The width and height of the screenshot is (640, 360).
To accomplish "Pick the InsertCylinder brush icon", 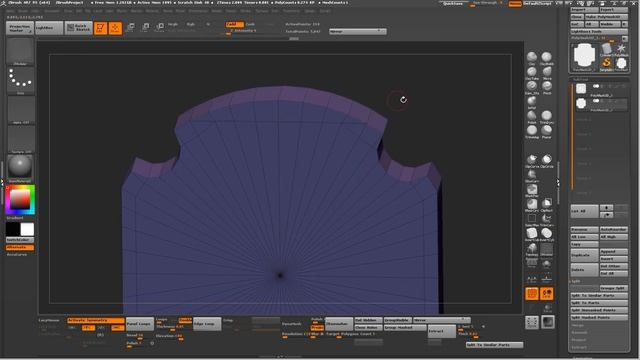I will tap(547, 233).
